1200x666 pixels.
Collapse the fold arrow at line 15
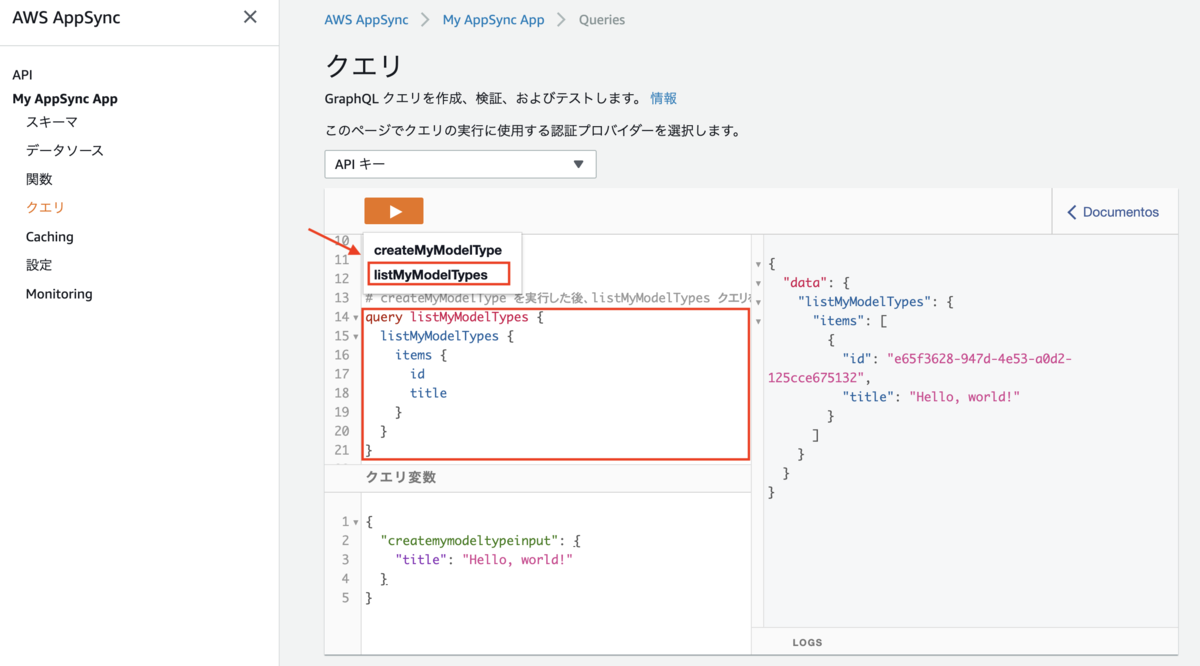coord(356,337)
